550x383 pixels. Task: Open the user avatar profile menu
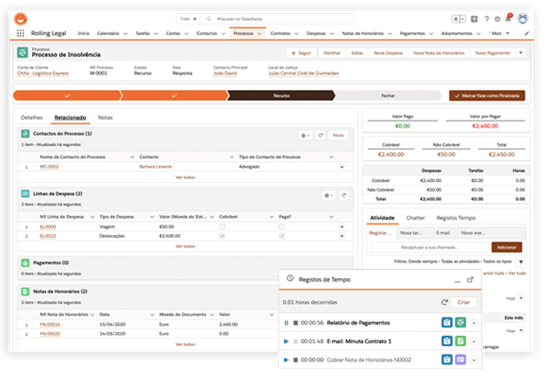tap(523, 19)
